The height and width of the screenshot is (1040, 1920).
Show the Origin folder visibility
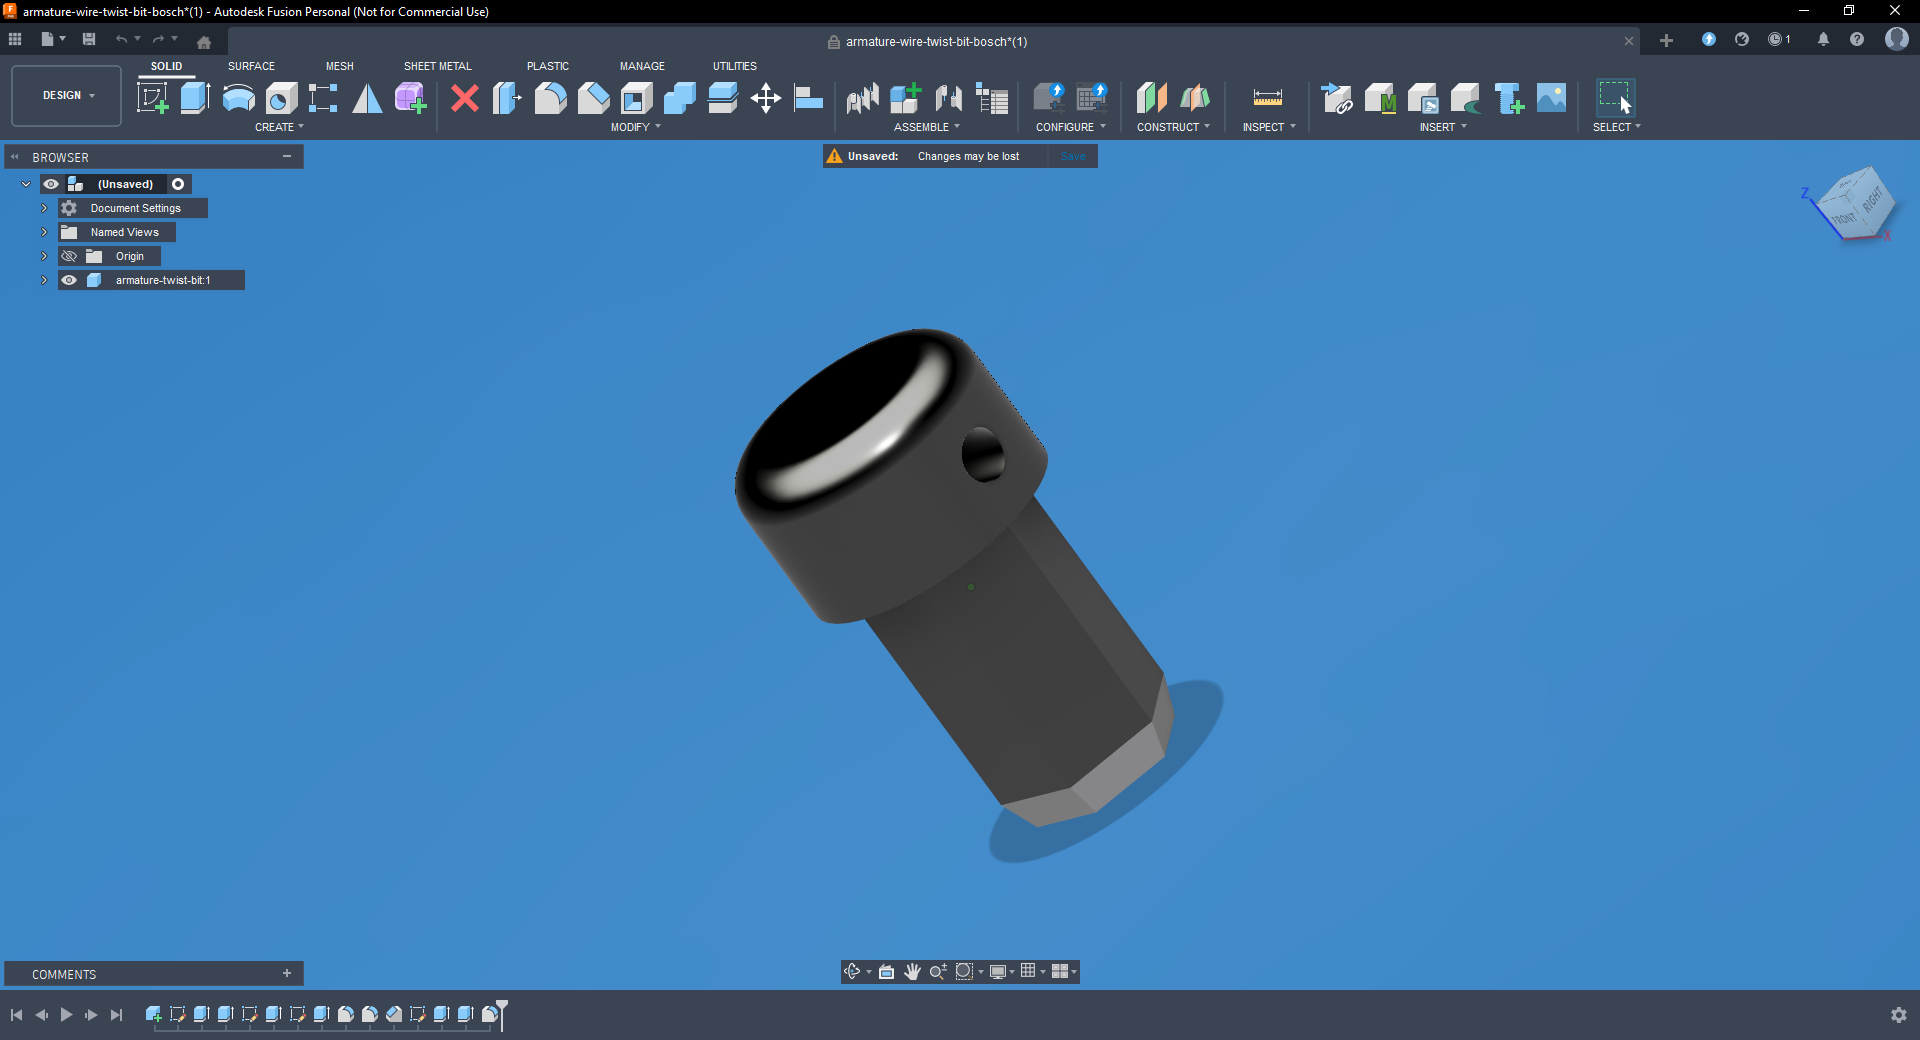pyautogui.click(x=69, y=256)
